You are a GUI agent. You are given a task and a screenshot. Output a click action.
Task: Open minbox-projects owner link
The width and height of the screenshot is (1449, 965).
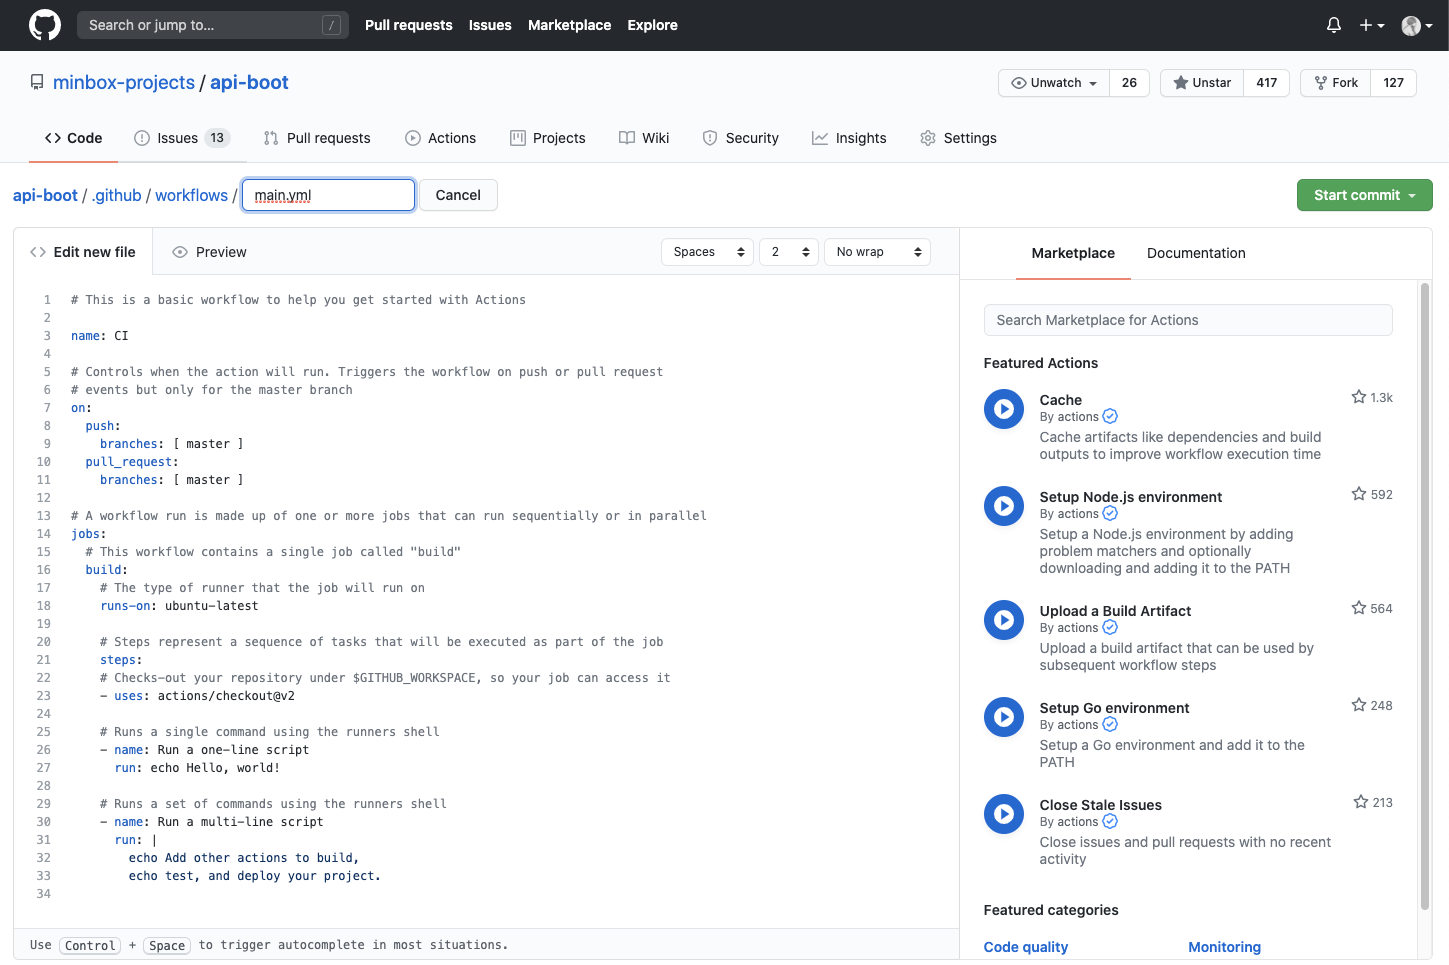coord(124,82)
